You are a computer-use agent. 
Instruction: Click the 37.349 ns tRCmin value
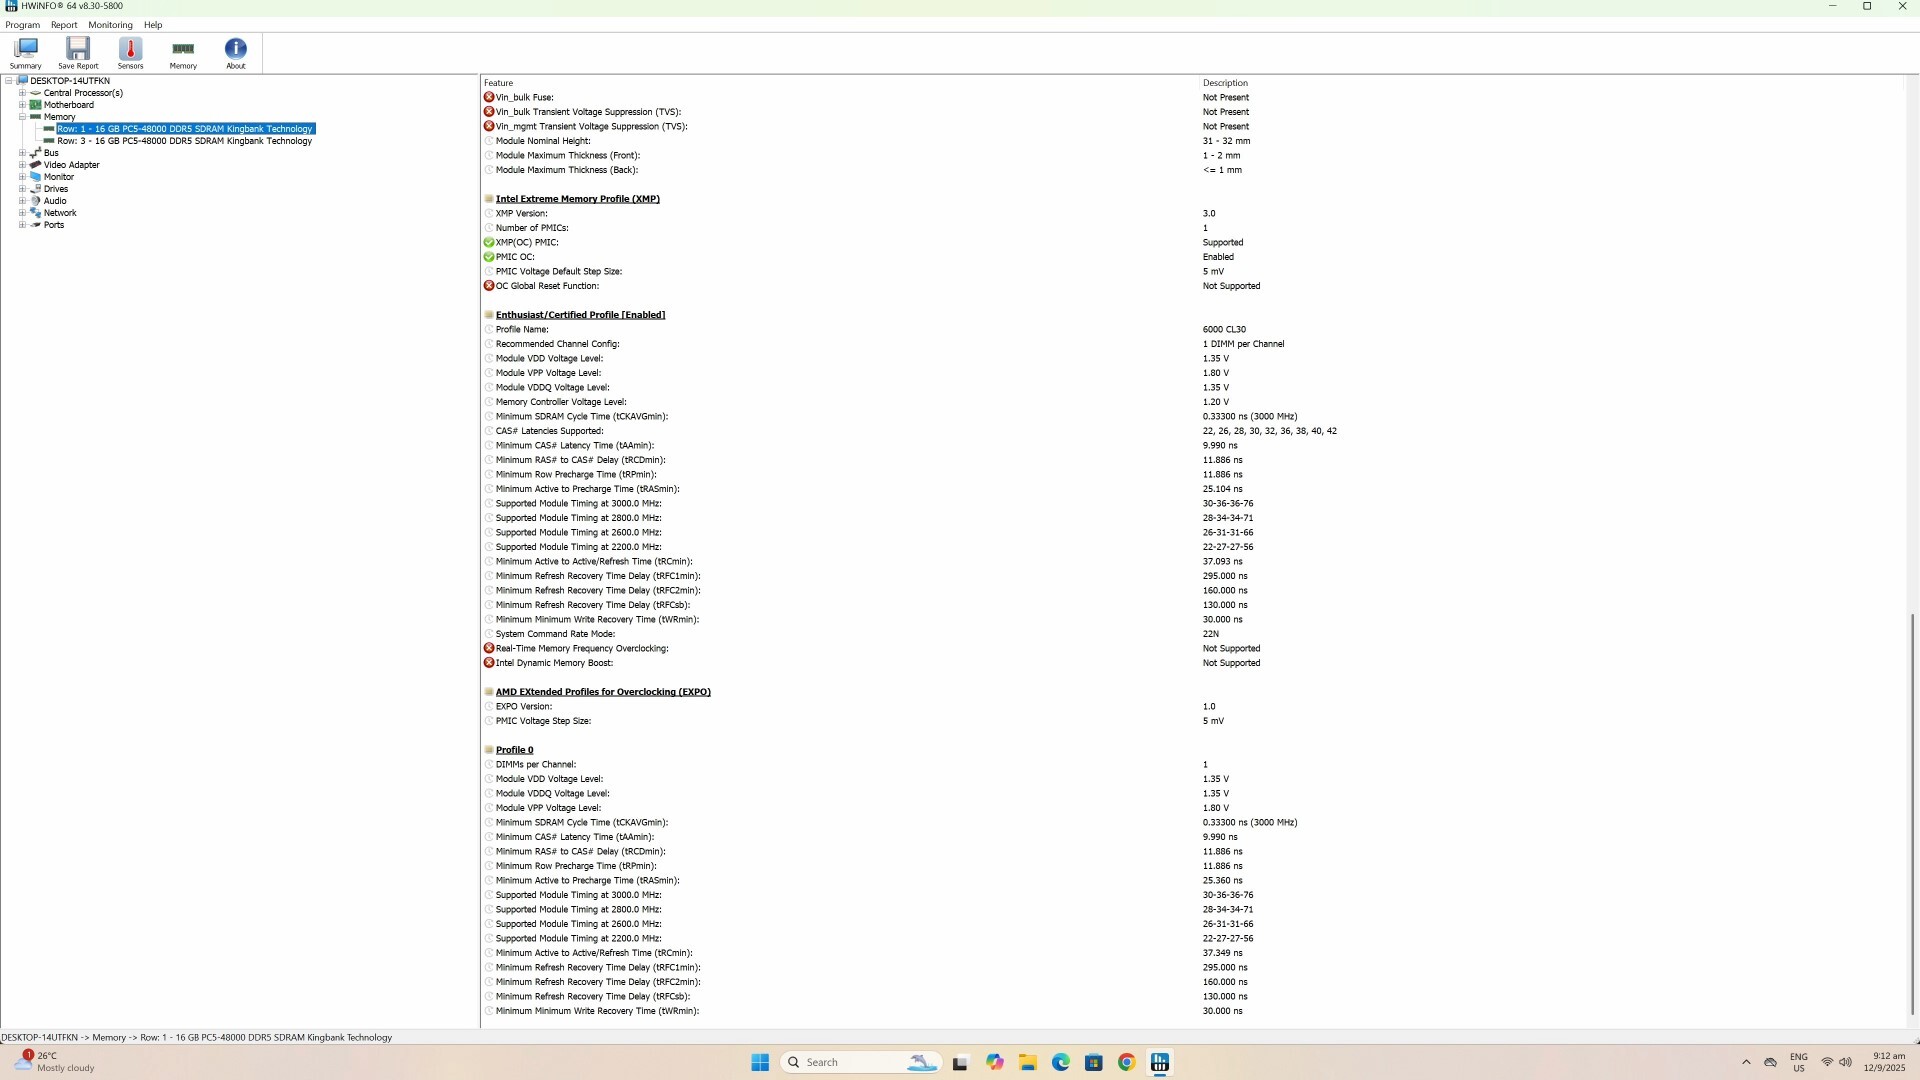[x=1222, y=953]
